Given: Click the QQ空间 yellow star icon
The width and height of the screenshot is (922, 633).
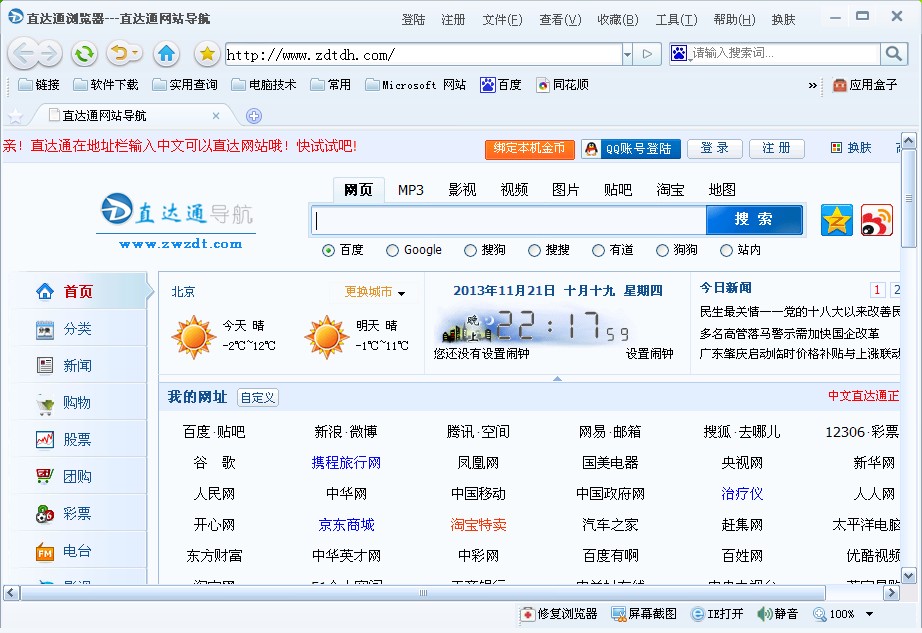Looking at the screenshot, I should tap(837, 220).
